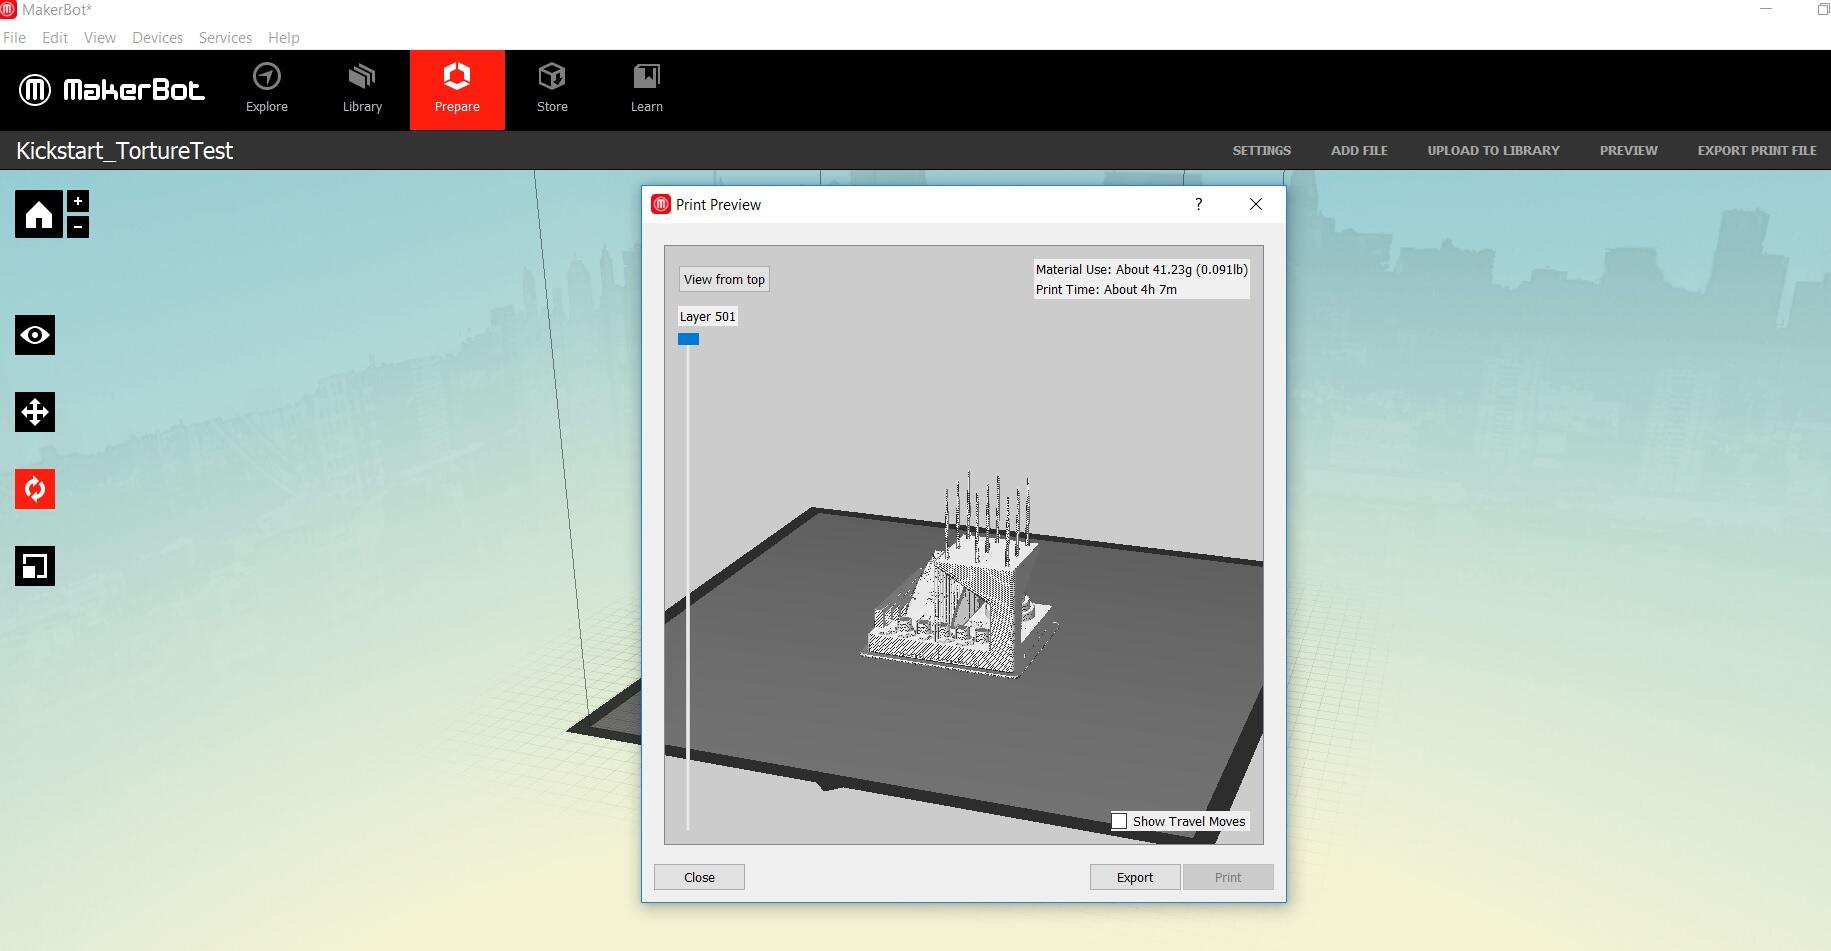Click the Print Time estimate text
This screenshot has width=1831, height=951.
[1106, 289]
